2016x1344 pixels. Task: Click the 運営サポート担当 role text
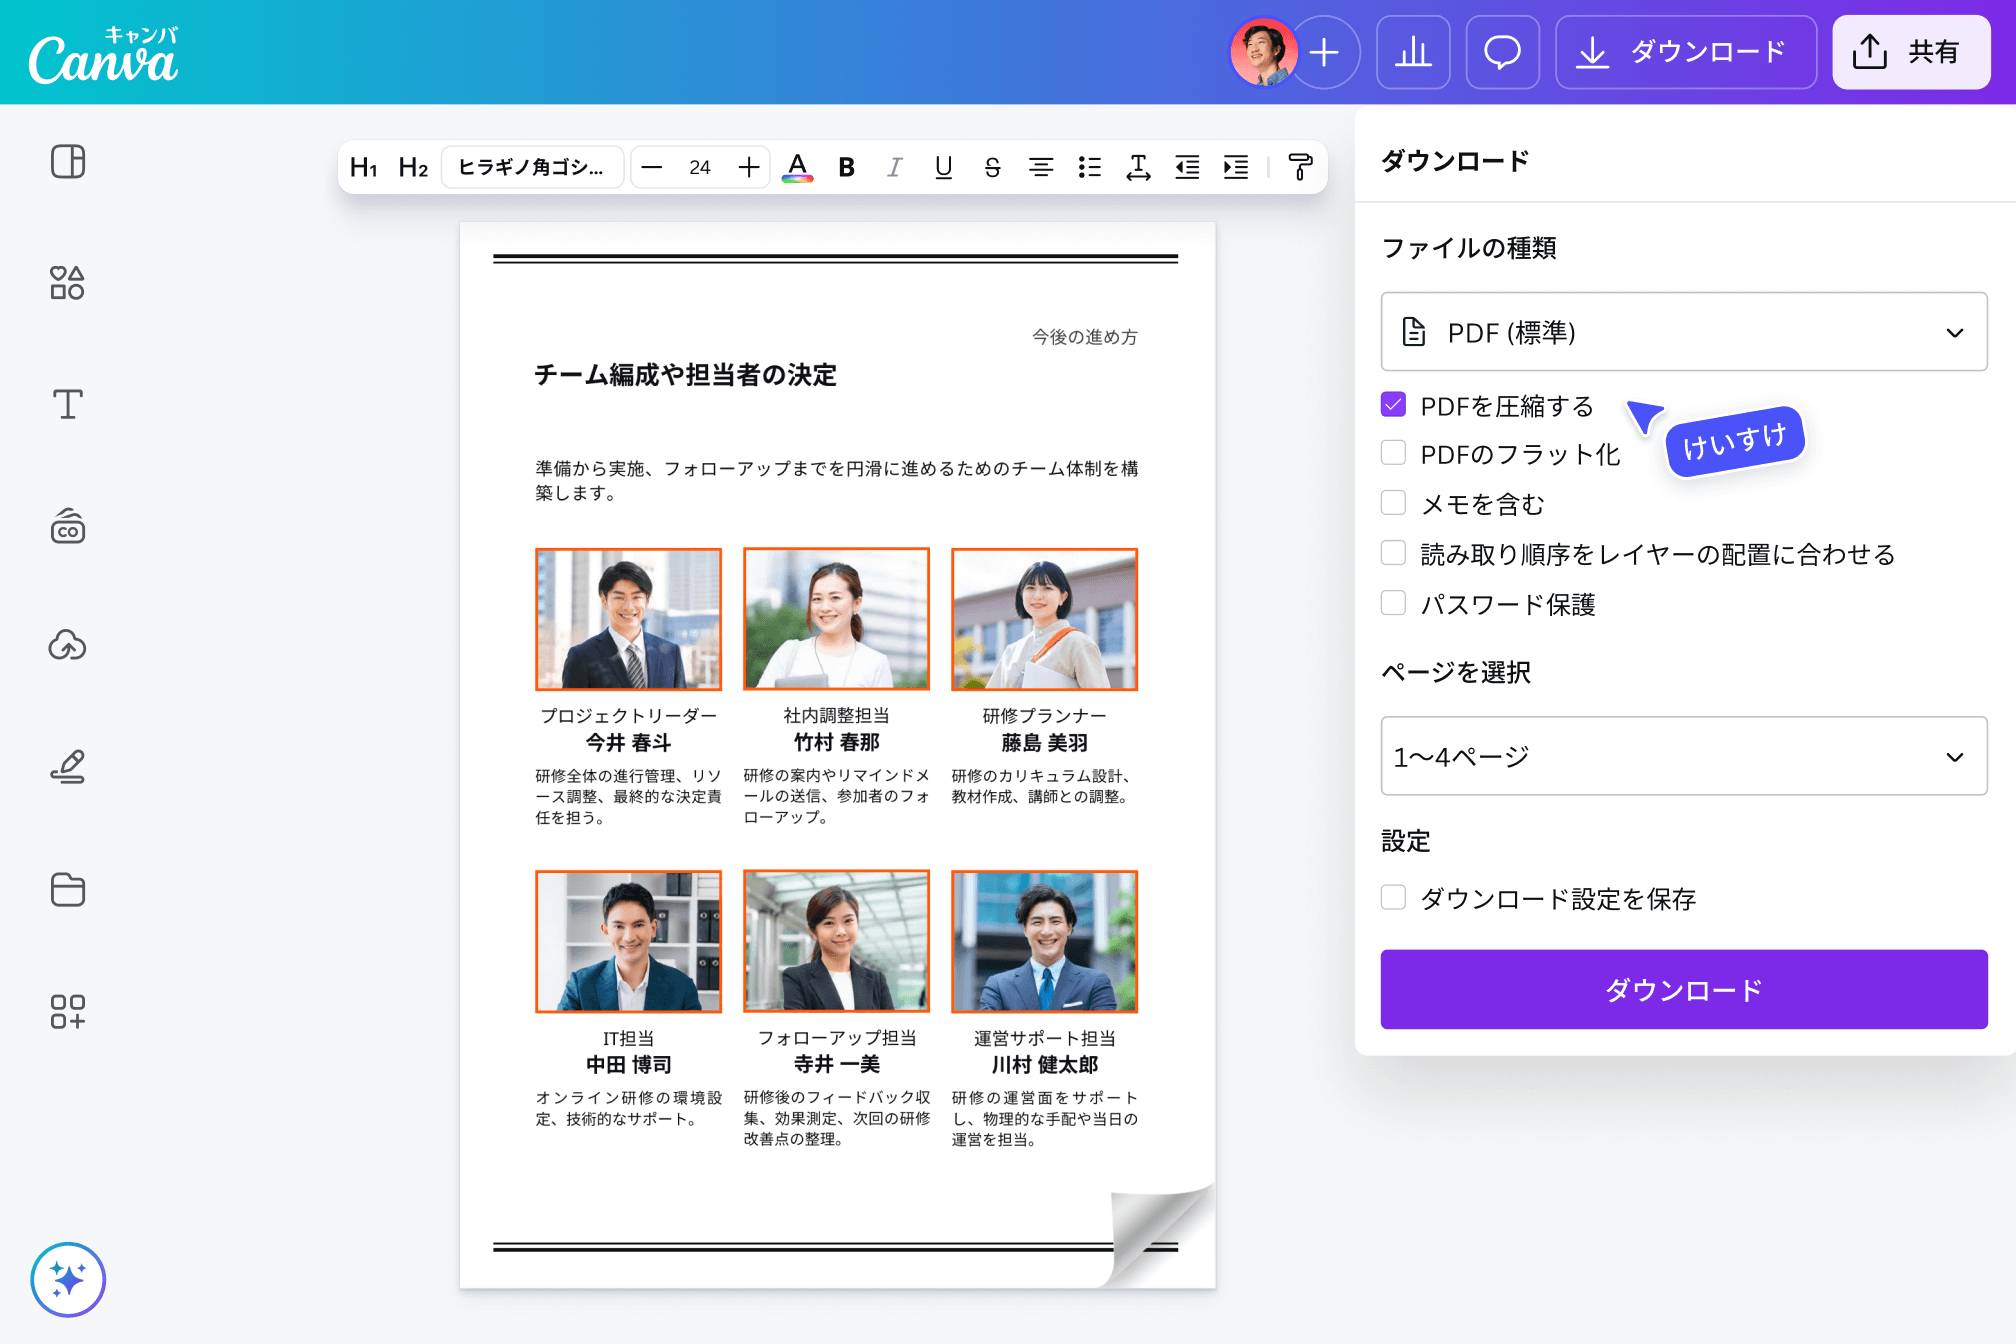point(1044,1038)
